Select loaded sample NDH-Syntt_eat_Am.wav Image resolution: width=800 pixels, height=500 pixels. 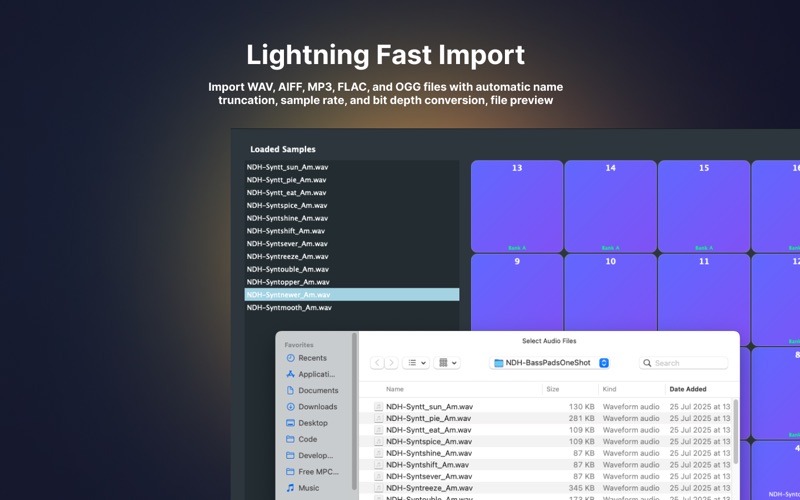coord(352,192)
